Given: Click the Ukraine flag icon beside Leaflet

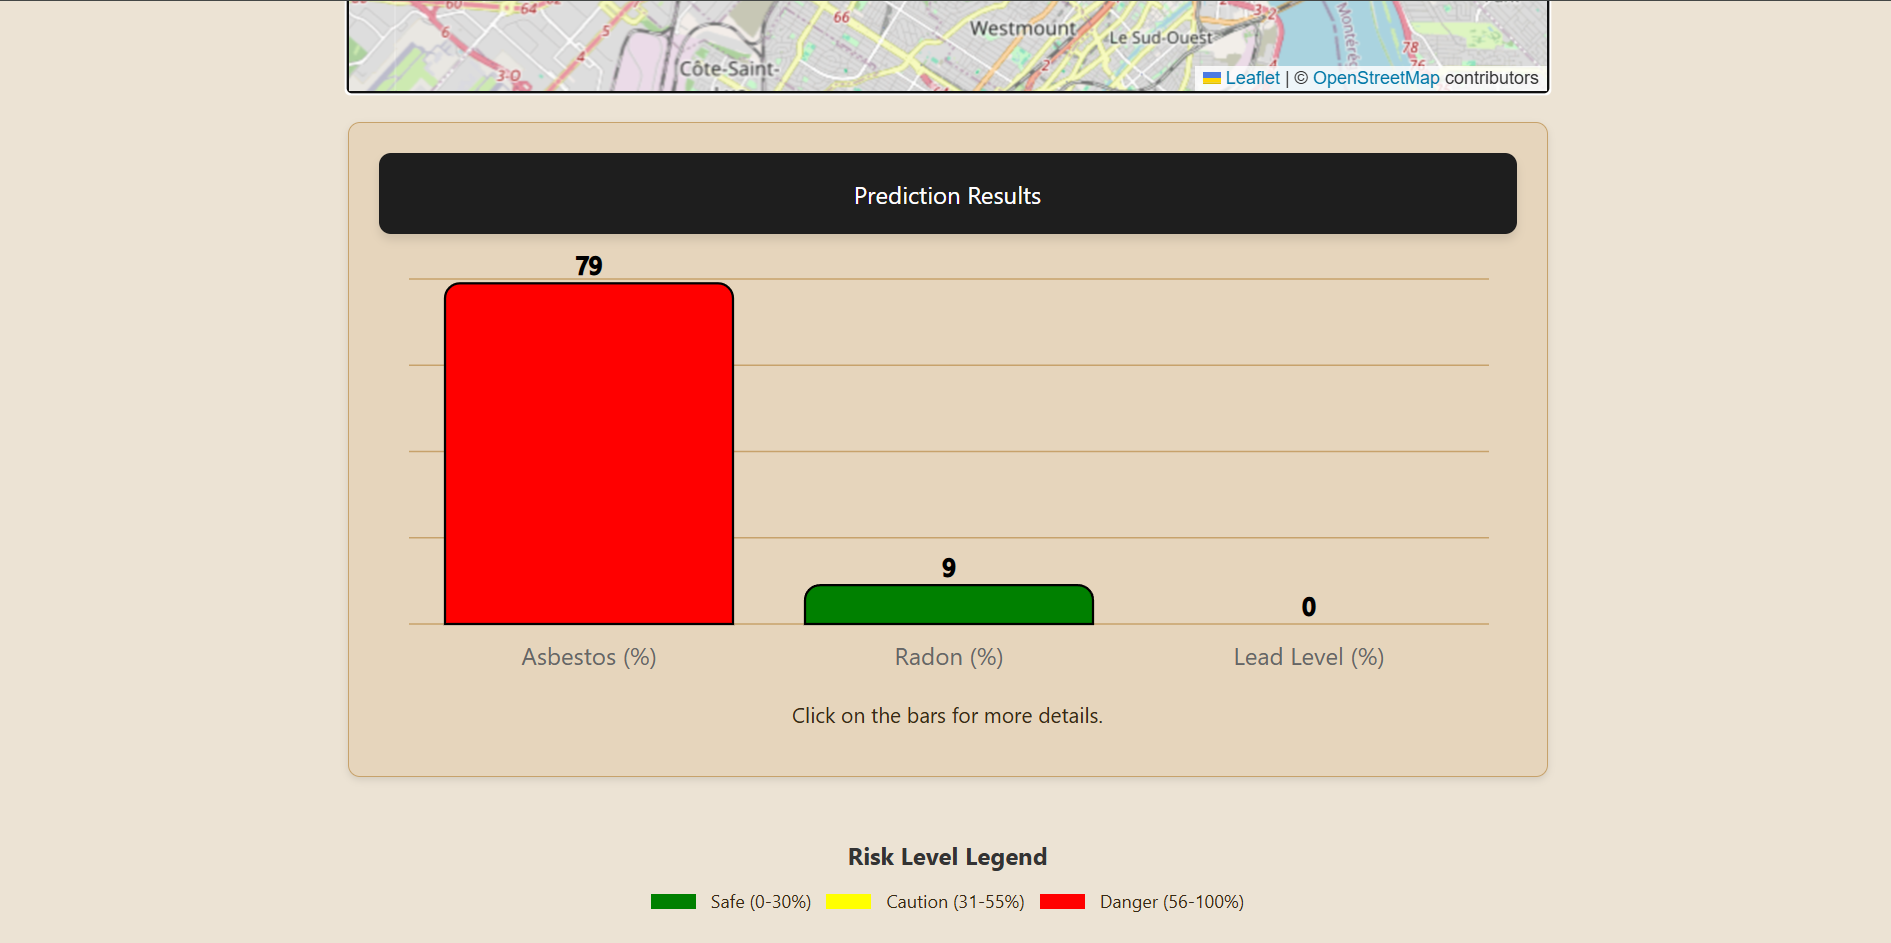Looking at the screenshot, I should [1212, 78].
